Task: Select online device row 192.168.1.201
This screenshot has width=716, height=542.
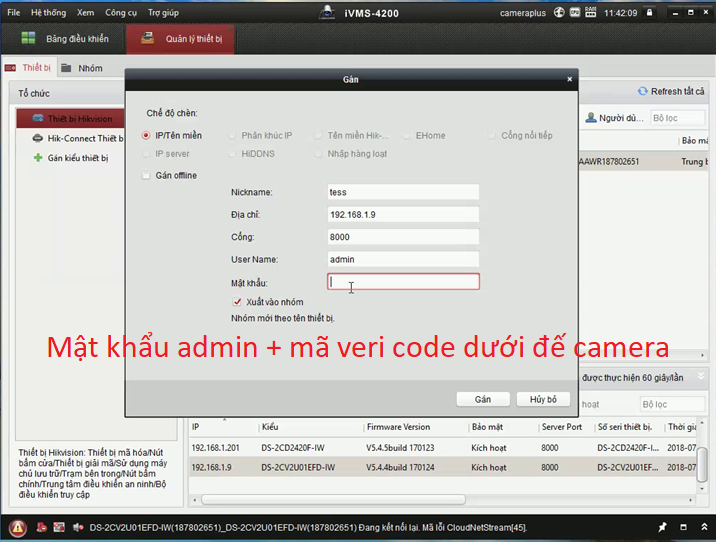Action: click(443, 447)
